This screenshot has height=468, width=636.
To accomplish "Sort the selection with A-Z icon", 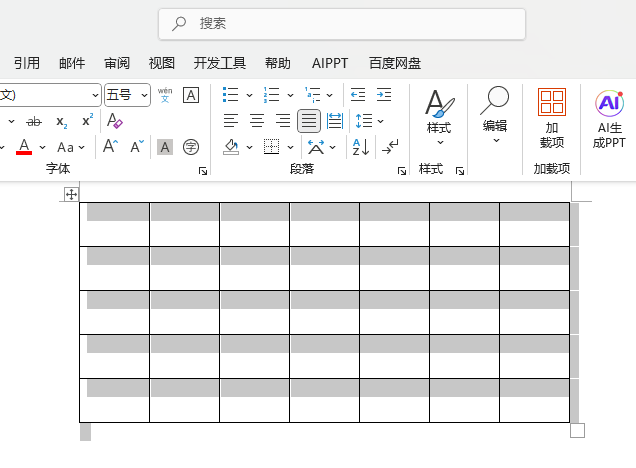I will [361, 147].
